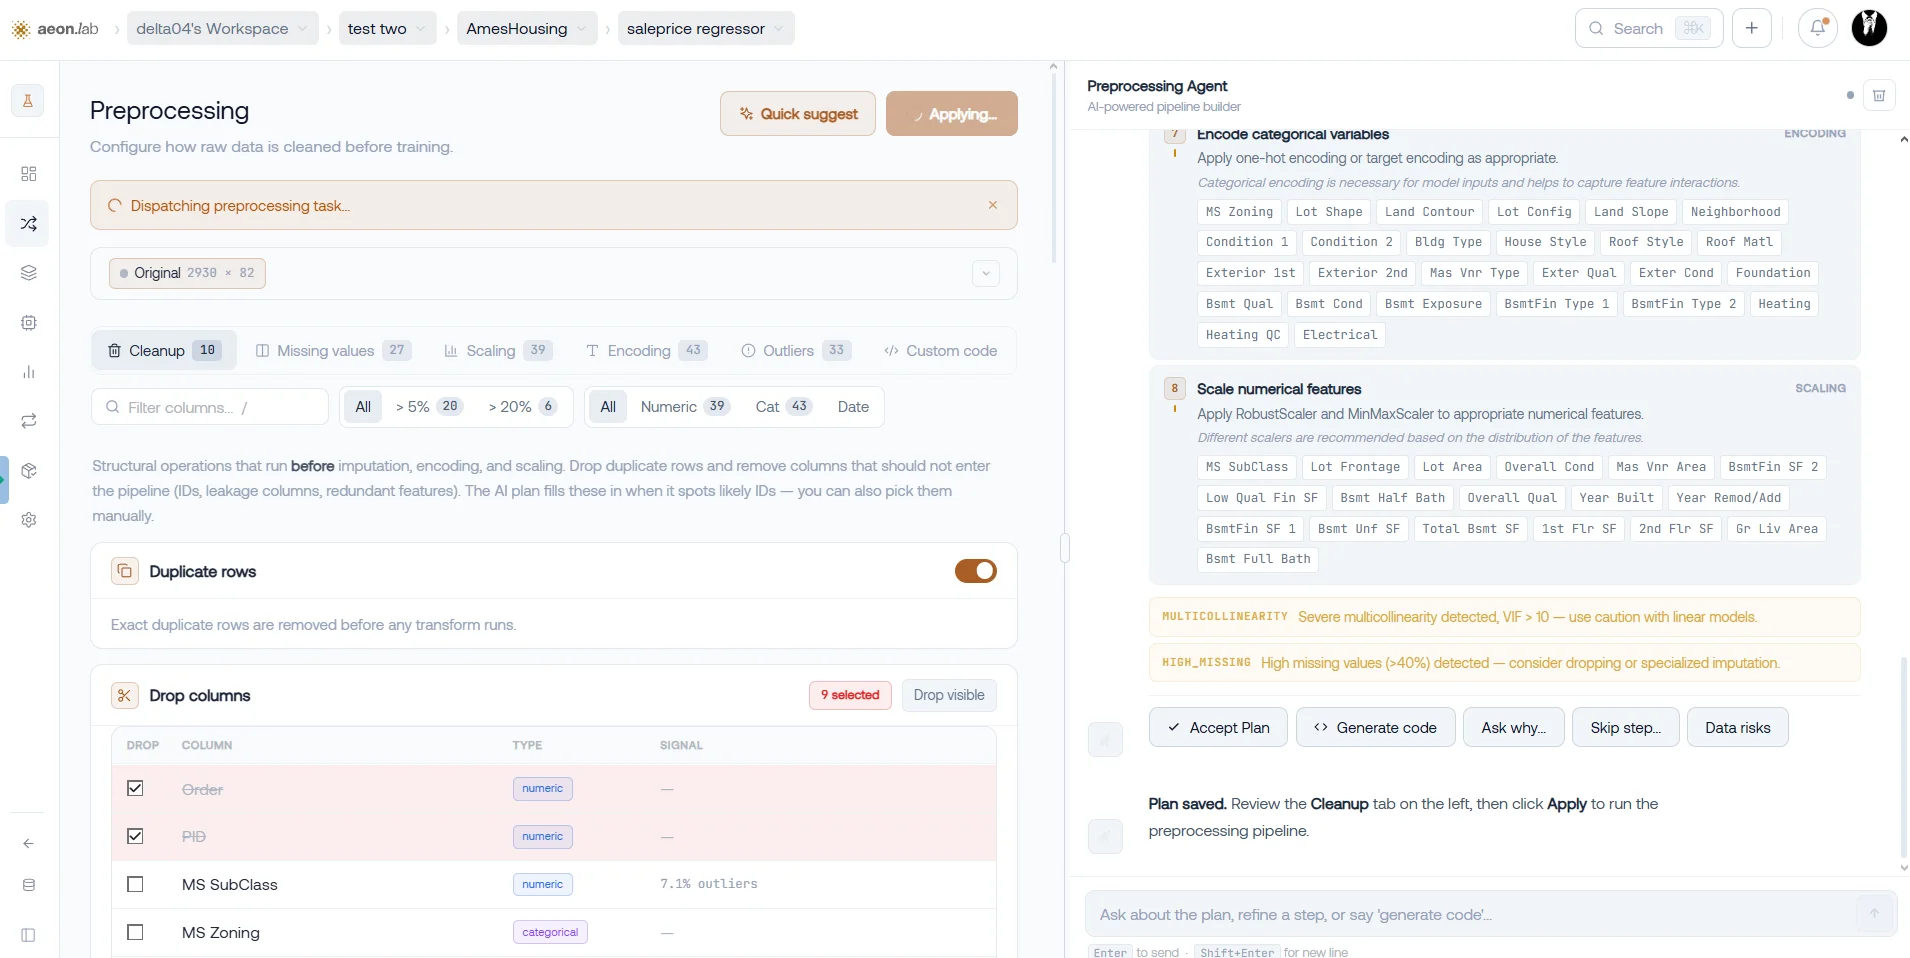
Task: Click the Quick suggest button
Action: click(798, 114)
